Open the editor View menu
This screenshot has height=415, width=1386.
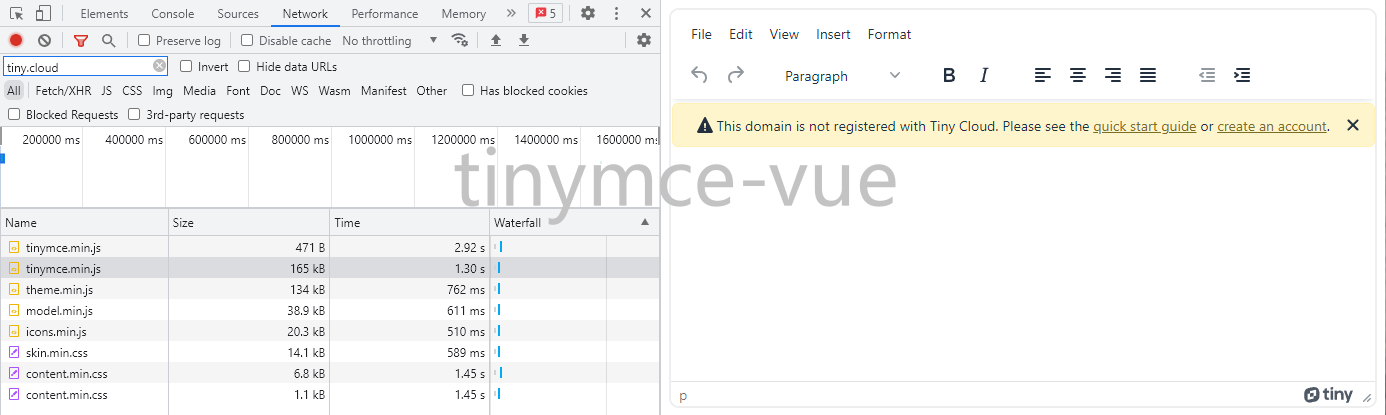click(x=784, y=34)
